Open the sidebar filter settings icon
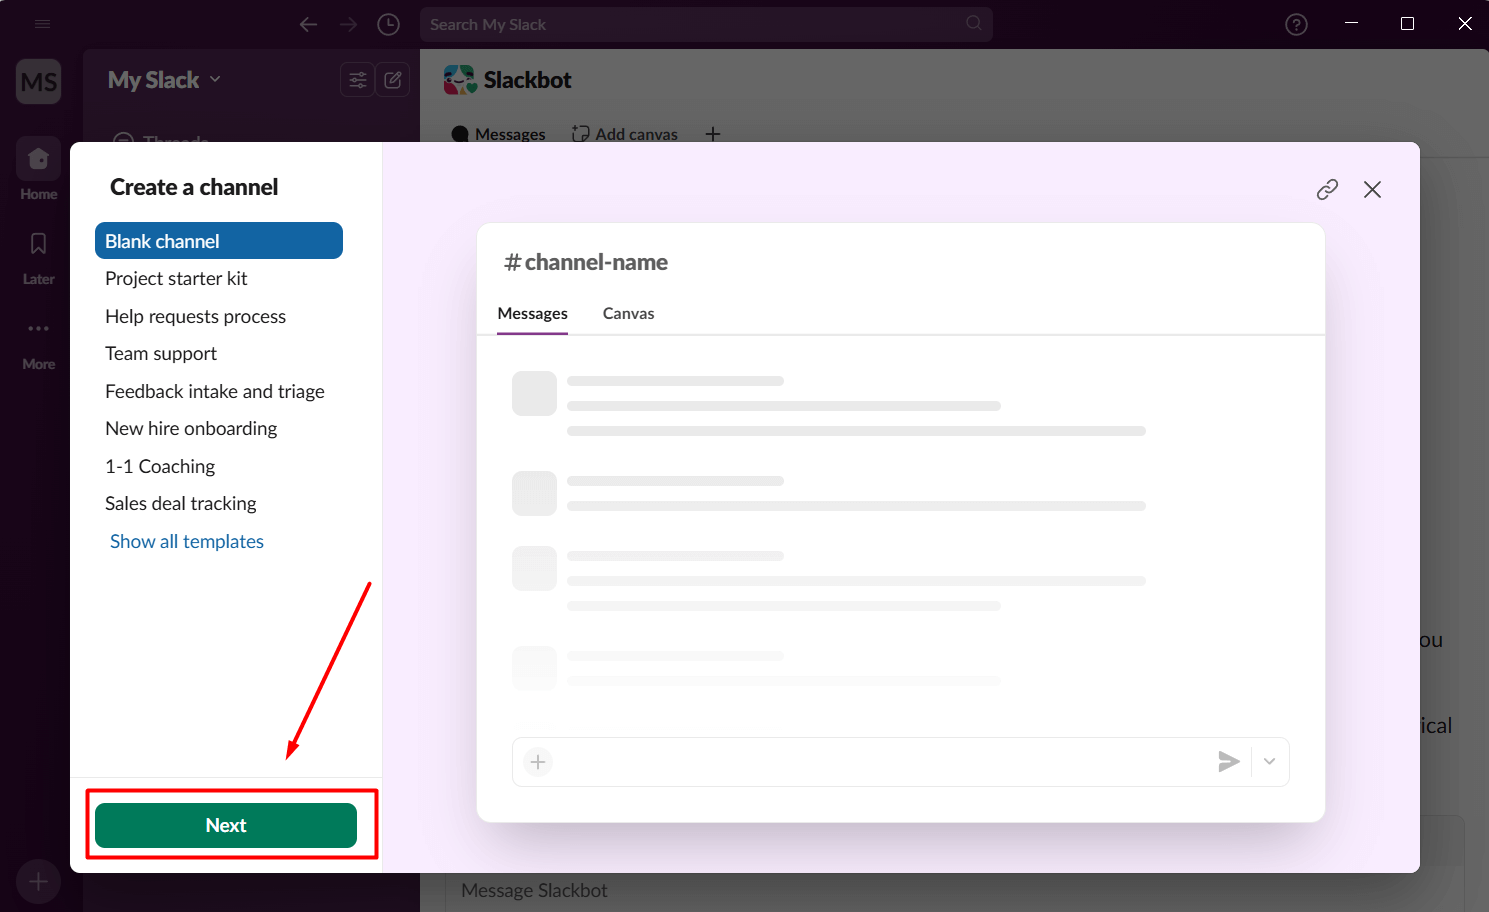Image resolution: width=1489 pixels, height=912 pixels. click(357, 80)
